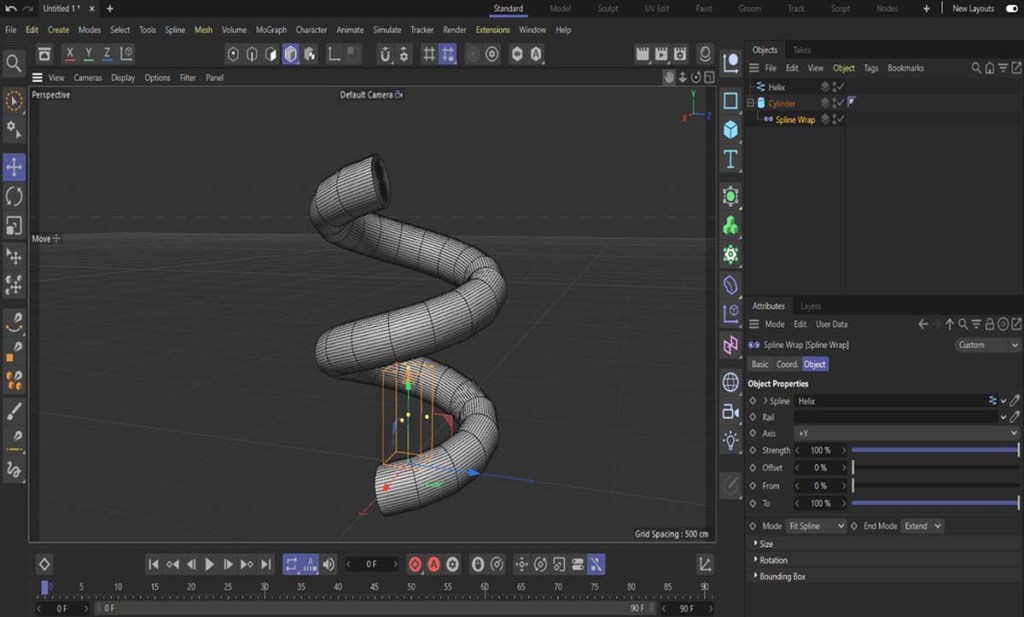Viewport: 1024px width, 617px height.
Task: Click the Coord. button in Attributes
Action: point(787,364)
